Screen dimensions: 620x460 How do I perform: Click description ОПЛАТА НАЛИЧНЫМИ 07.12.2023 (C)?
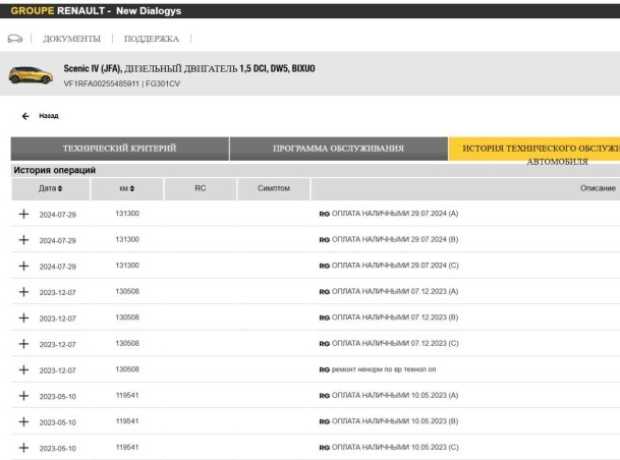[x=395, y=343]
